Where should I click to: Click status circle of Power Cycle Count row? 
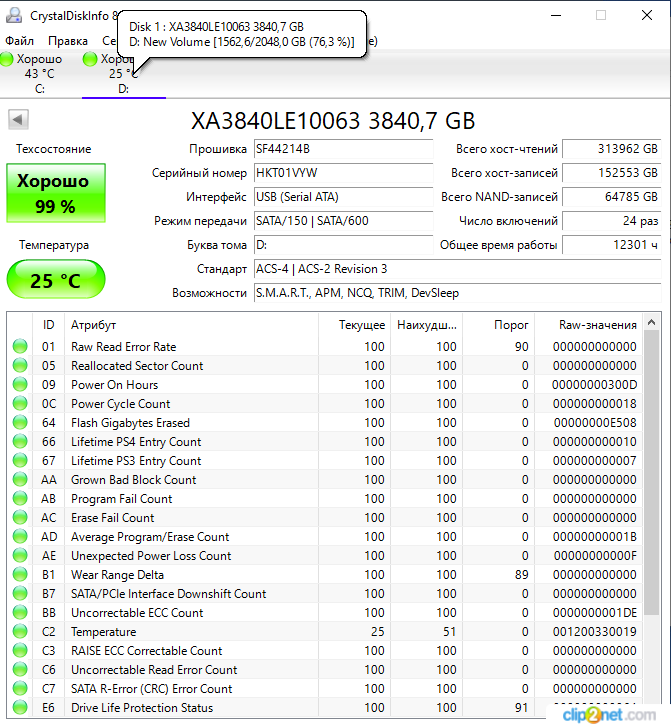(20, 403)
